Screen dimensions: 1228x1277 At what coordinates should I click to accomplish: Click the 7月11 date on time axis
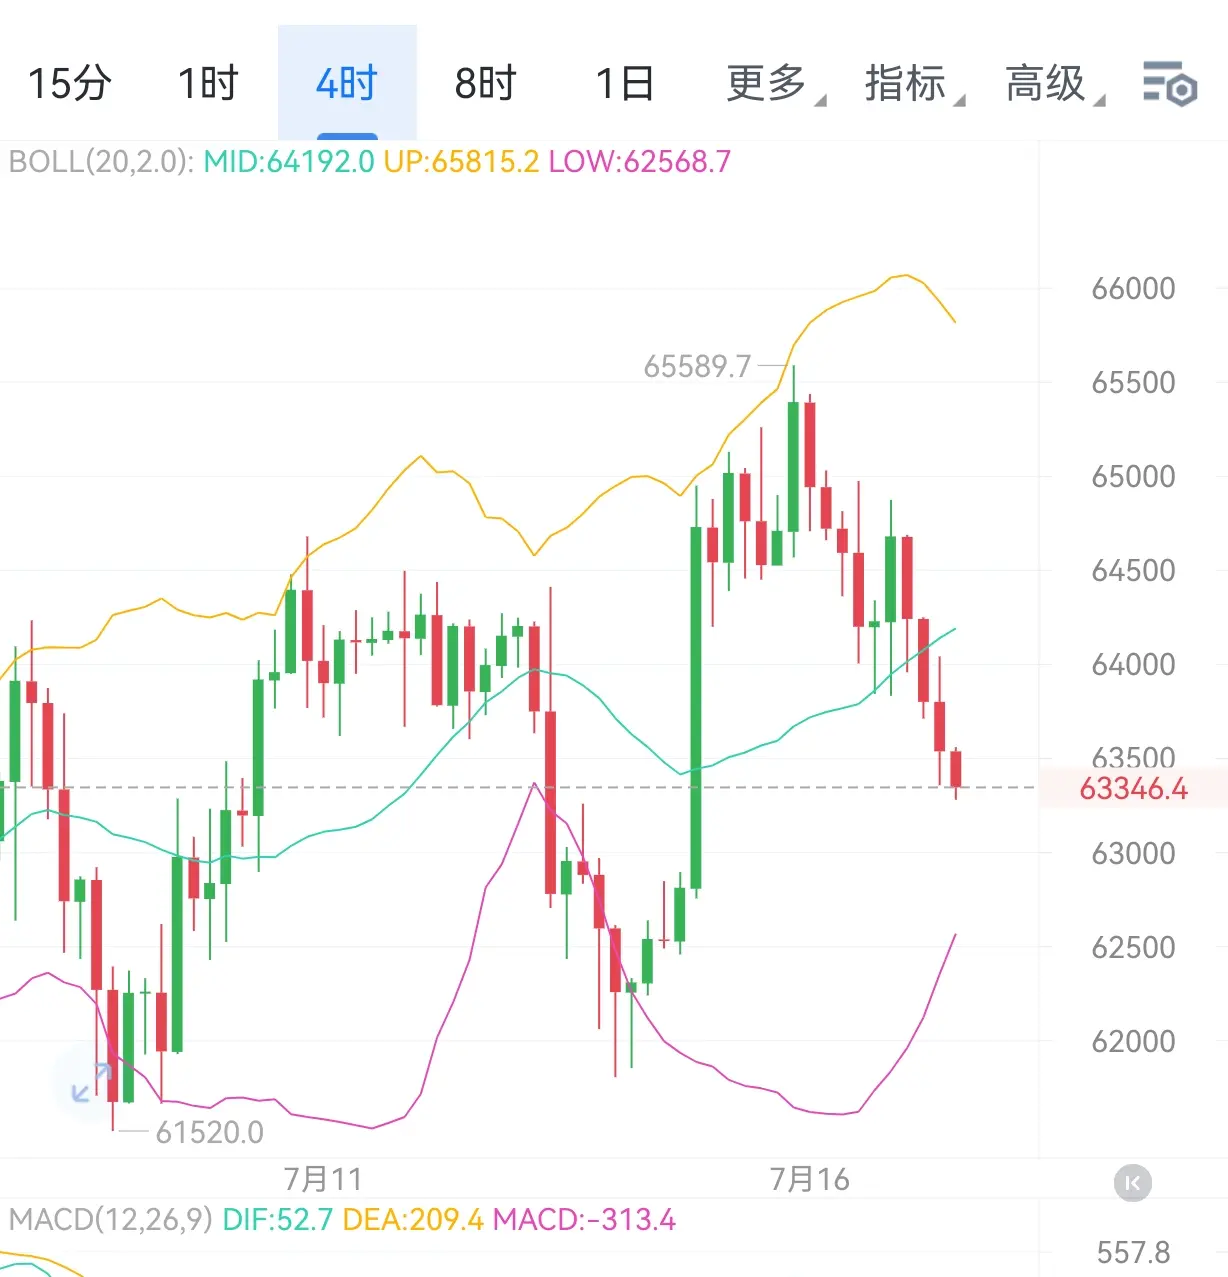tap(323, 1179)
